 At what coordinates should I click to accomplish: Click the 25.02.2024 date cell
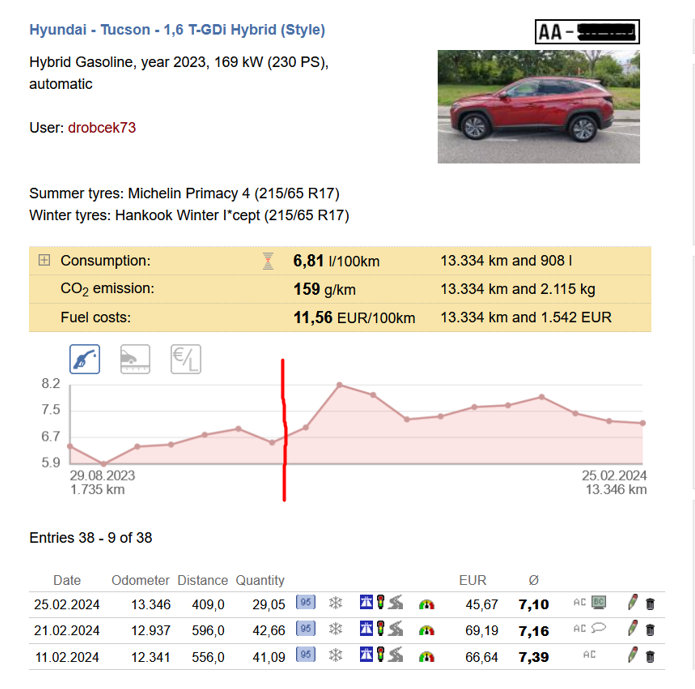coord(67,604)
